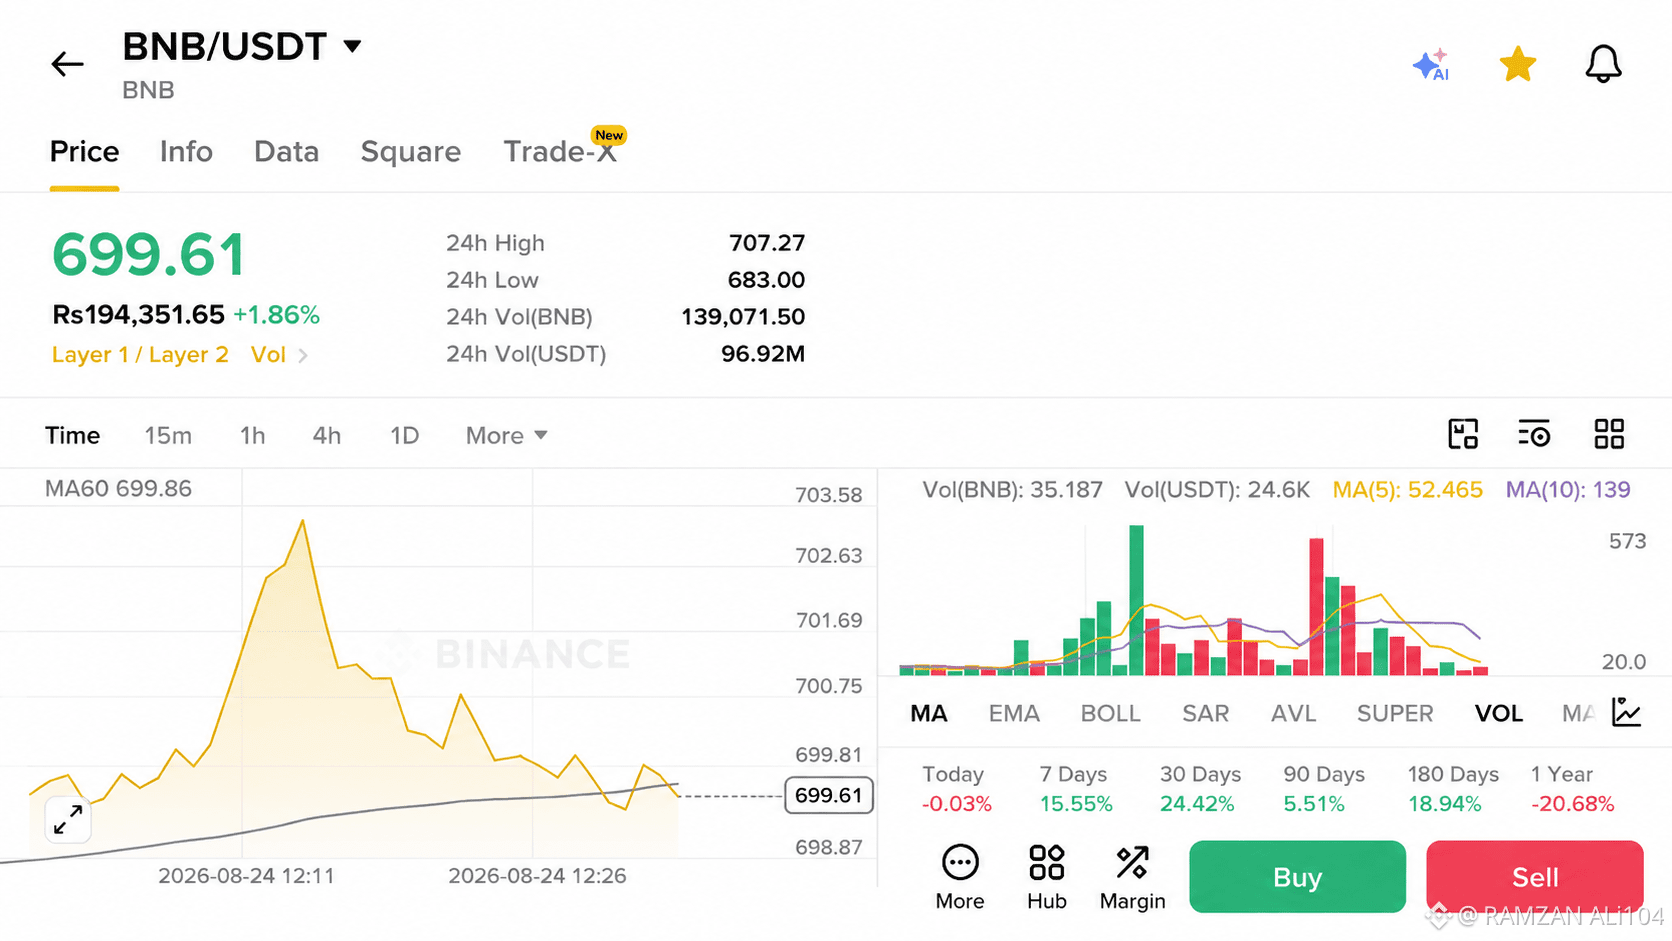The height and width of the screenshot is (941, 1672).
Task: Select the 4h chart interval
Action: click(x=327, y=435)
